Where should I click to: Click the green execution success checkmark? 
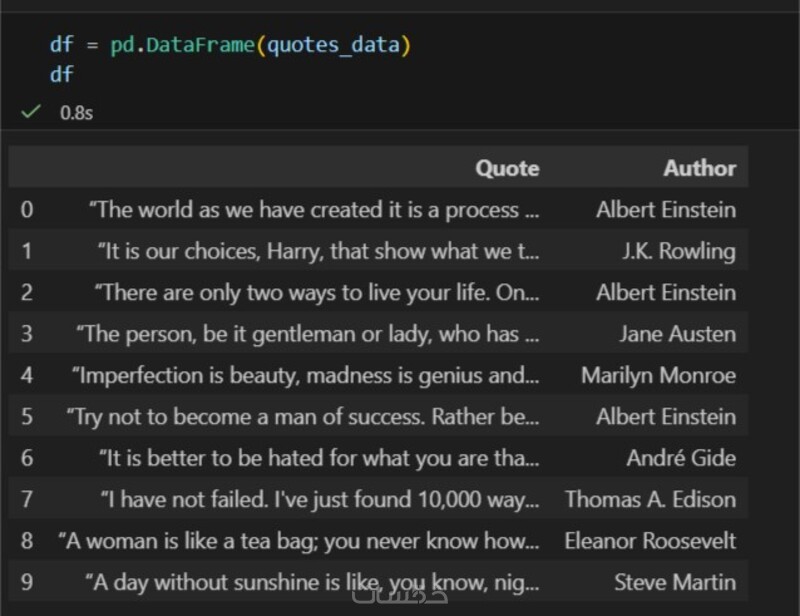(30, 112)
